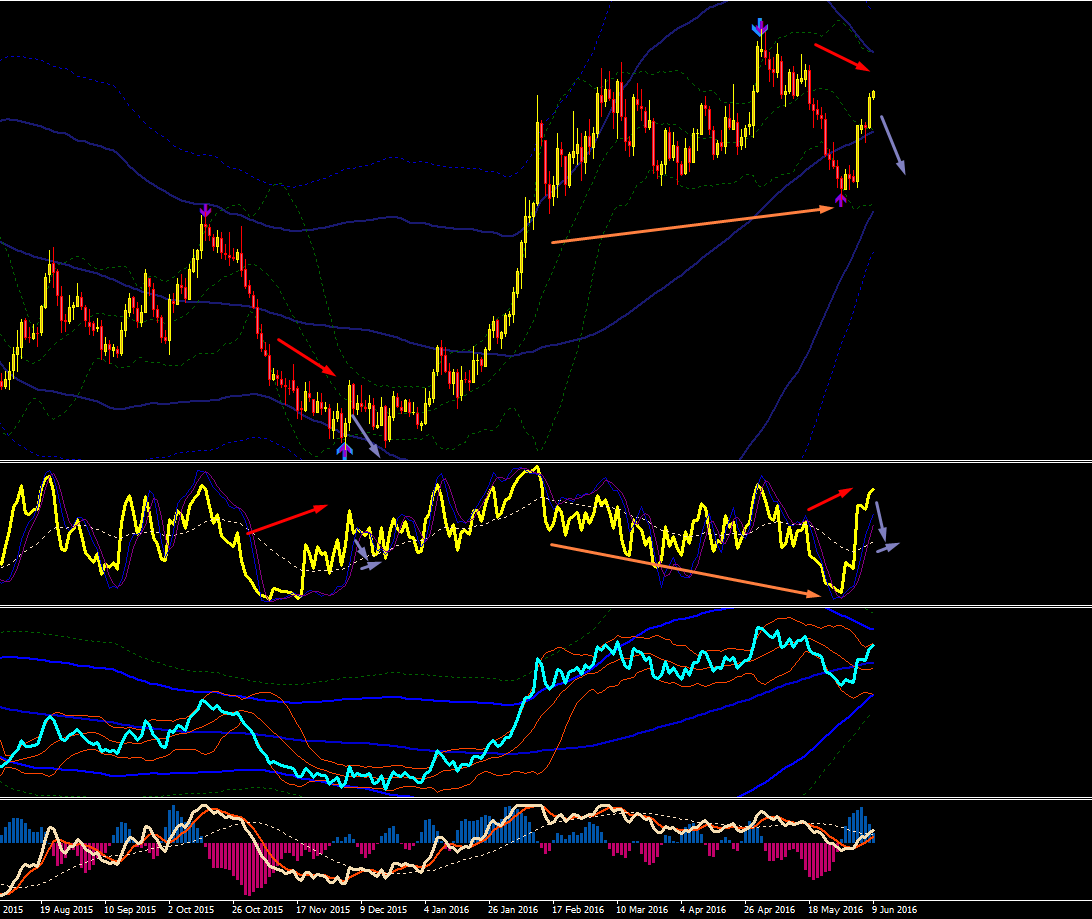1092x919 pixels.
Task: Click the 10 Mar 2016 date label
Action: point(642,909)
